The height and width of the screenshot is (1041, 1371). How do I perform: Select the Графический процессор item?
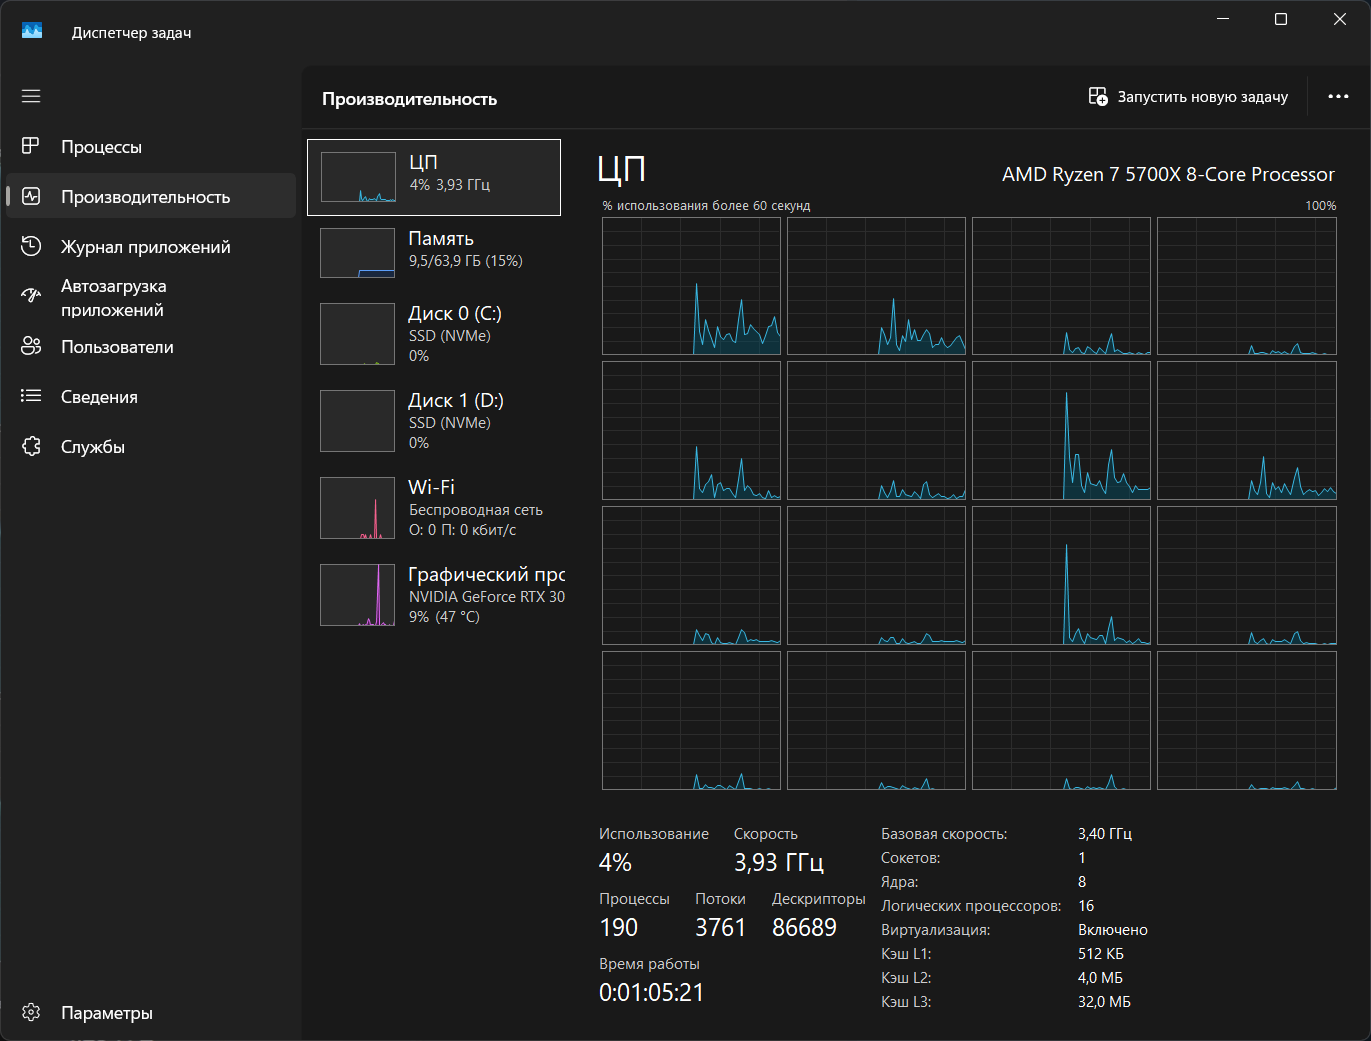click(434, 595)
